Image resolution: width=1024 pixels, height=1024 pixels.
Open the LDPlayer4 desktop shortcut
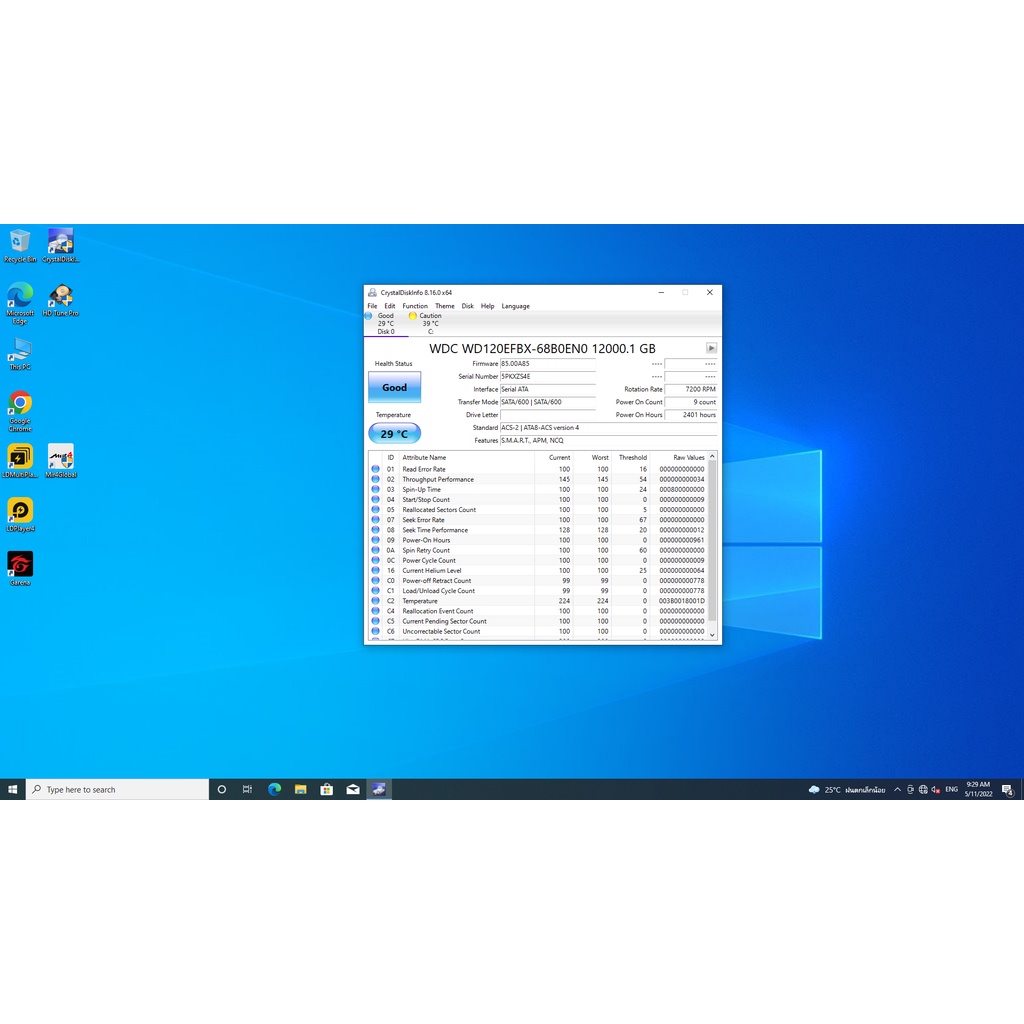[x=20, y=512]
